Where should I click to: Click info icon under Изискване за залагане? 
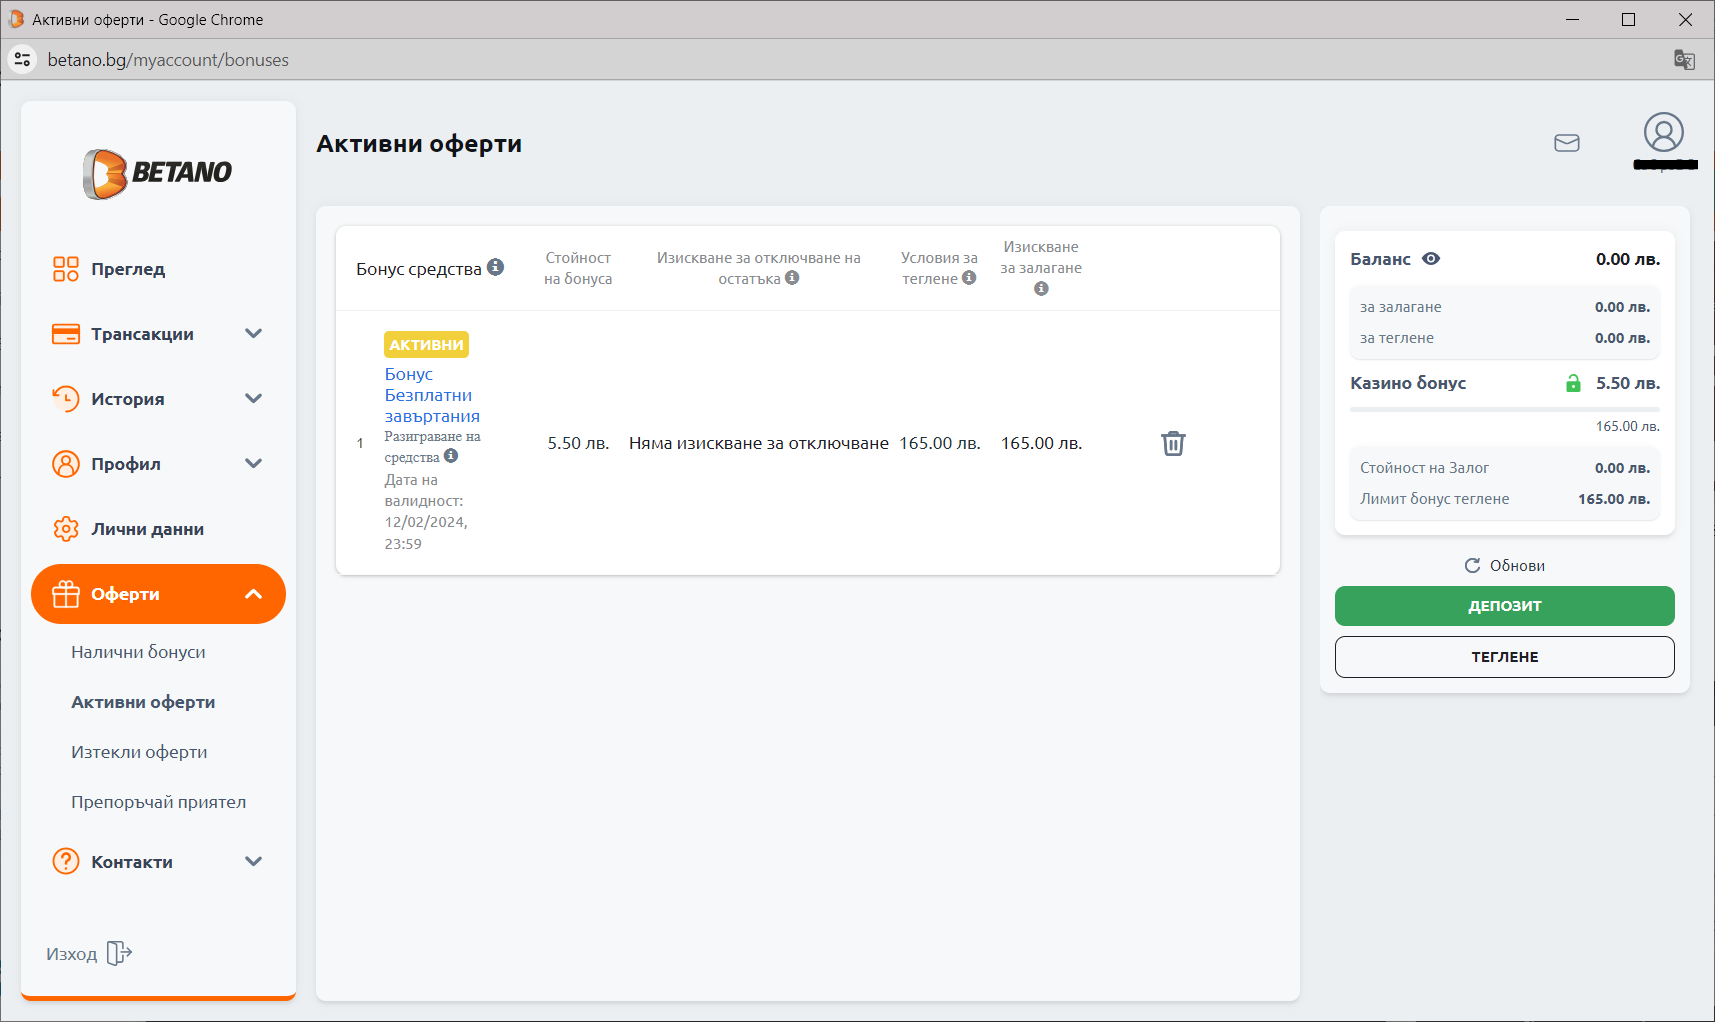[1041, 289]
